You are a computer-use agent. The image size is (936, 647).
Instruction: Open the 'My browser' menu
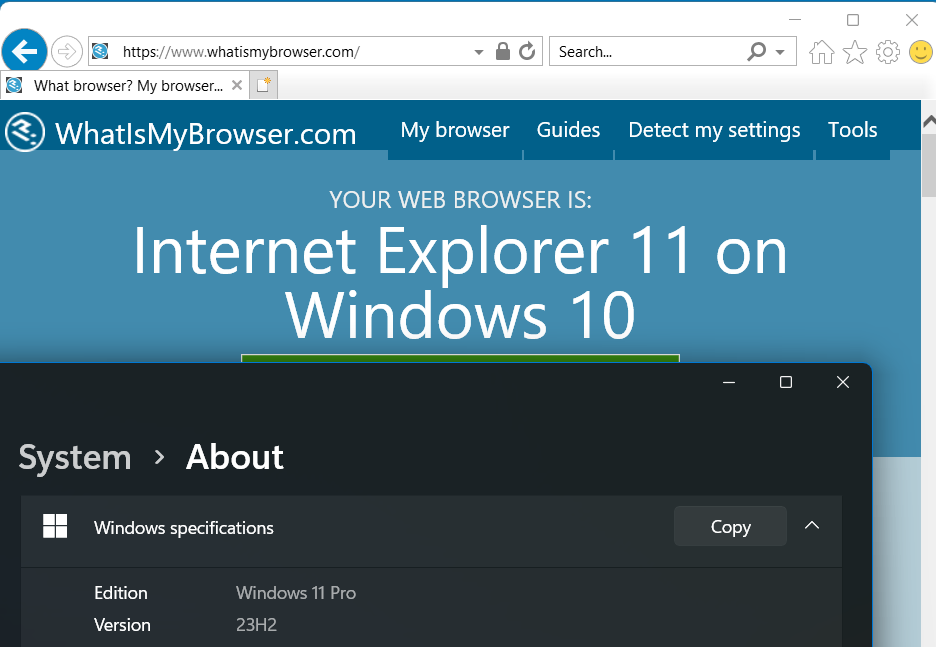click(x=455, y=130)
